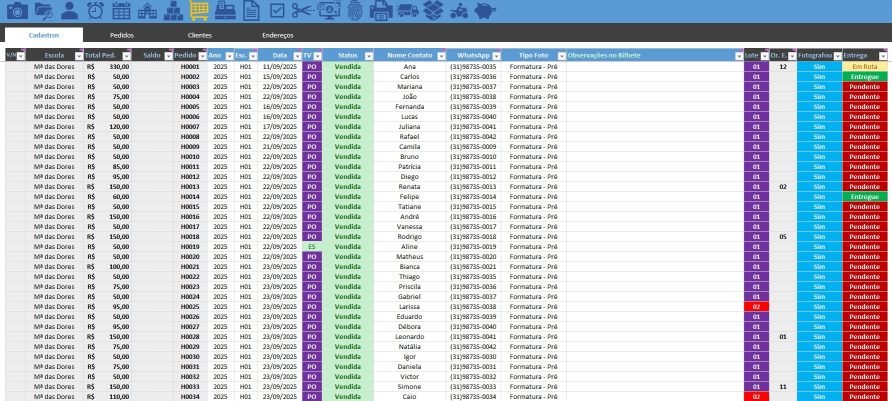Open the Tipo Foto column filter dropdown
The width and height of the screenshot is (892, 401).
561,56
